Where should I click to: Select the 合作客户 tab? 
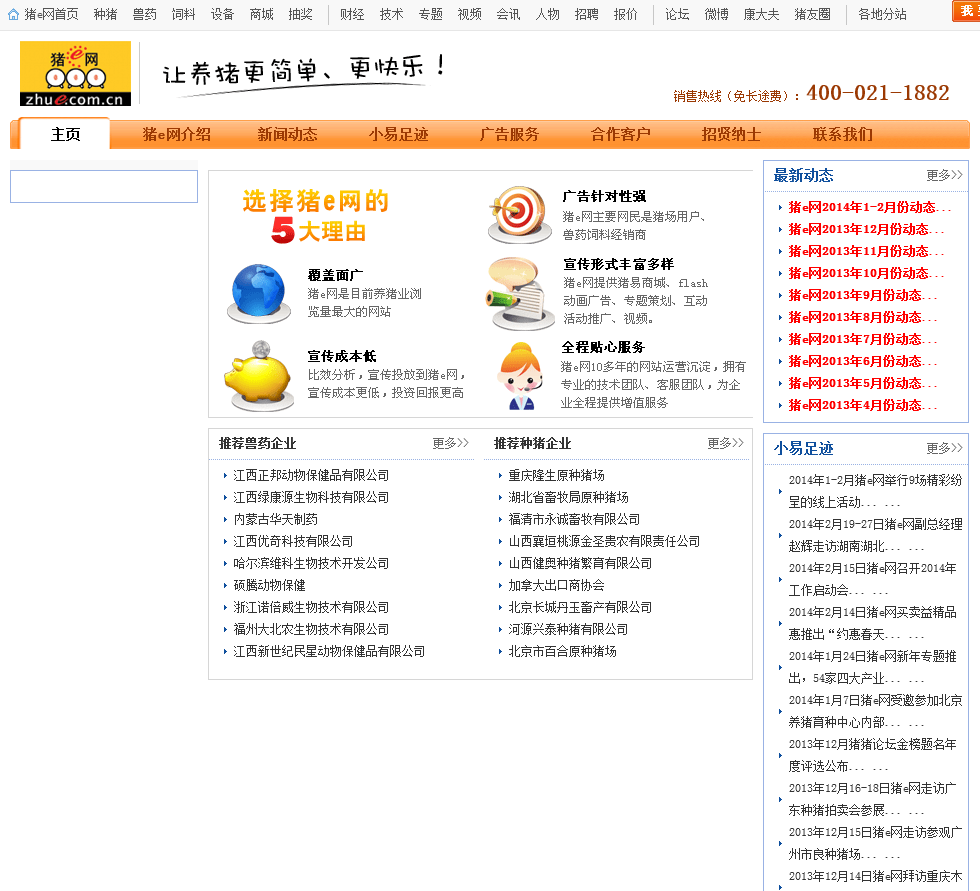[621, 134]
